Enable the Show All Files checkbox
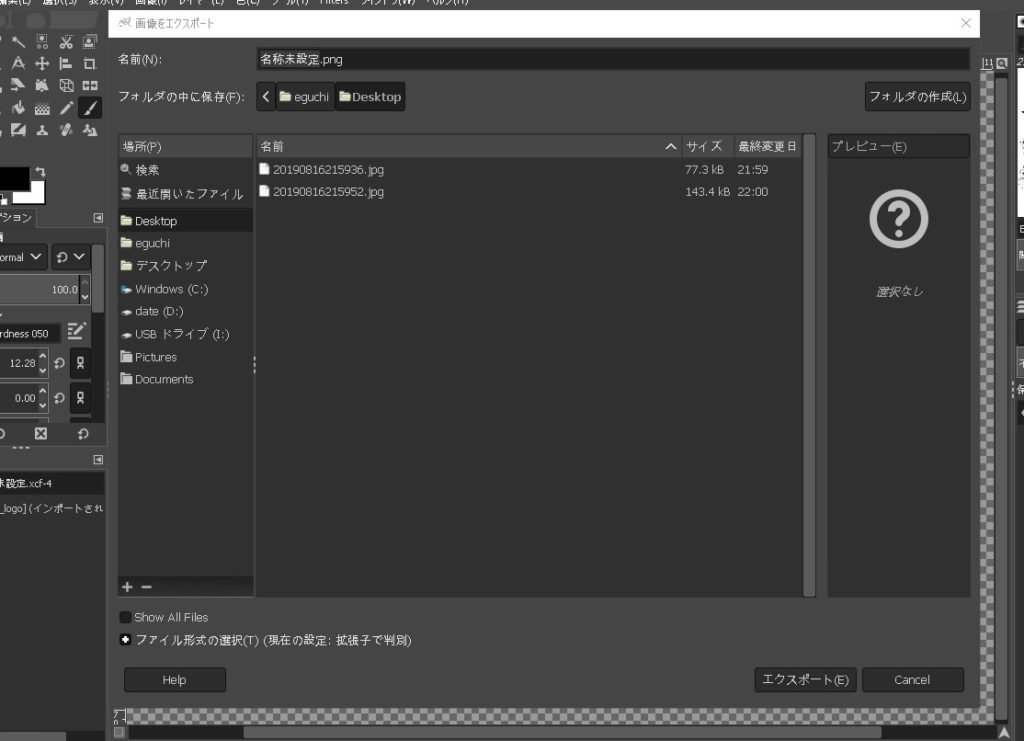 point(126,617)
